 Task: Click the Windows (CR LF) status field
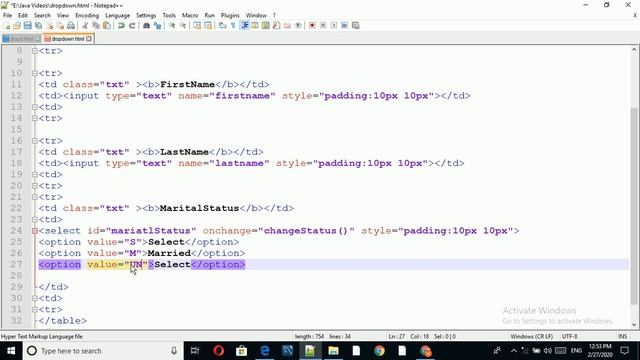(531, 337)
